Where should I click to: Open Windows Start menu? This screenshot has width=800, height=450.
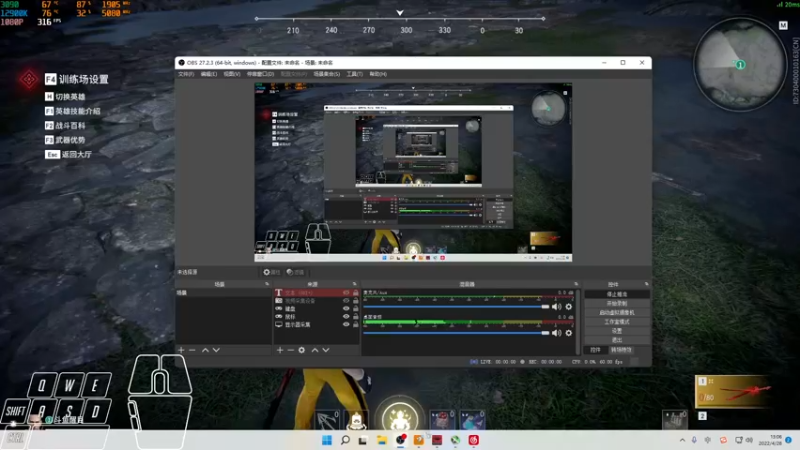click(327, 440)
